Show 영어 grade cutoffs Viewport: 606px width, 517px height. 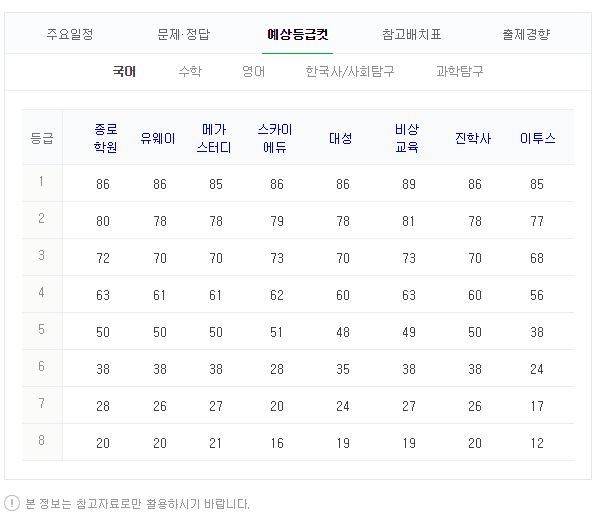[x=253, y=71]
